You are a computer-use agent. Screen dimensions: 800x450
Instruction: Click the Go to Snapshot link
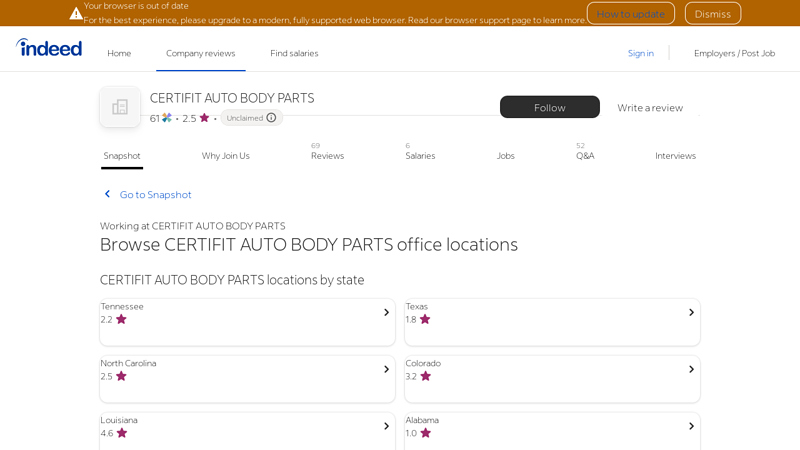click(x=156, y=194)
